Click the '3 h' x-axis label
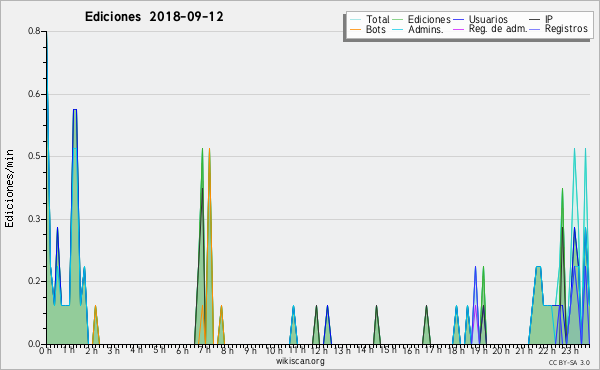The image size is (600, 370). (113, 351)
